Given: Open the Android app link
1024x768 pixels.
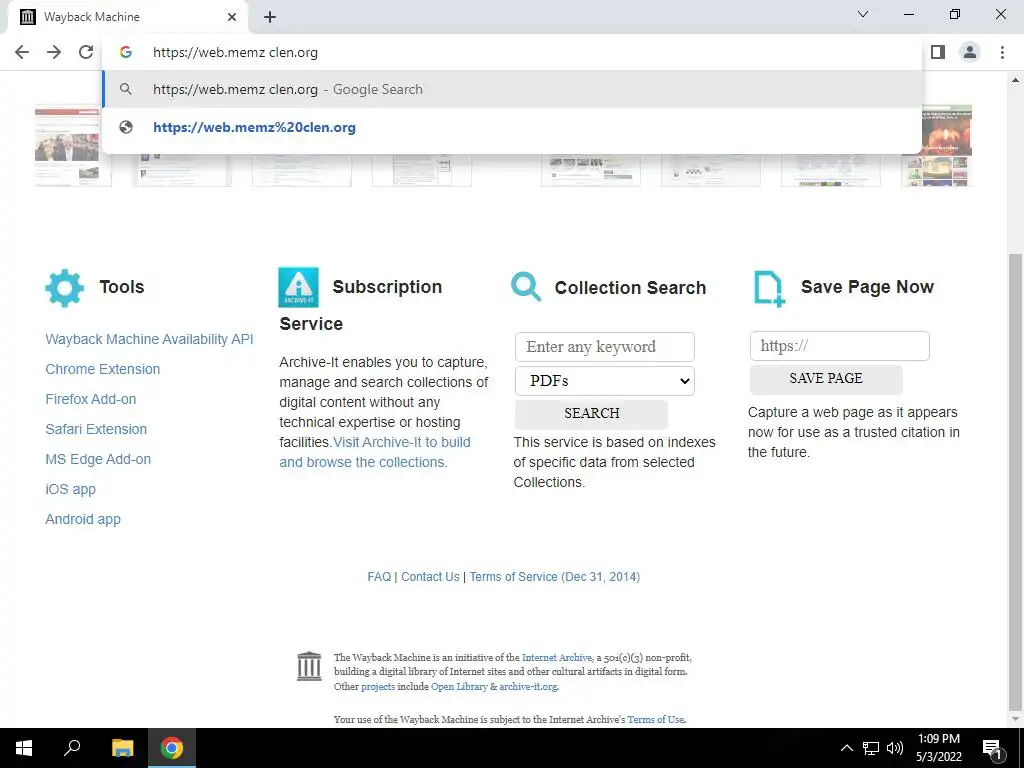Looking at the screenshot, I should 83,519.
